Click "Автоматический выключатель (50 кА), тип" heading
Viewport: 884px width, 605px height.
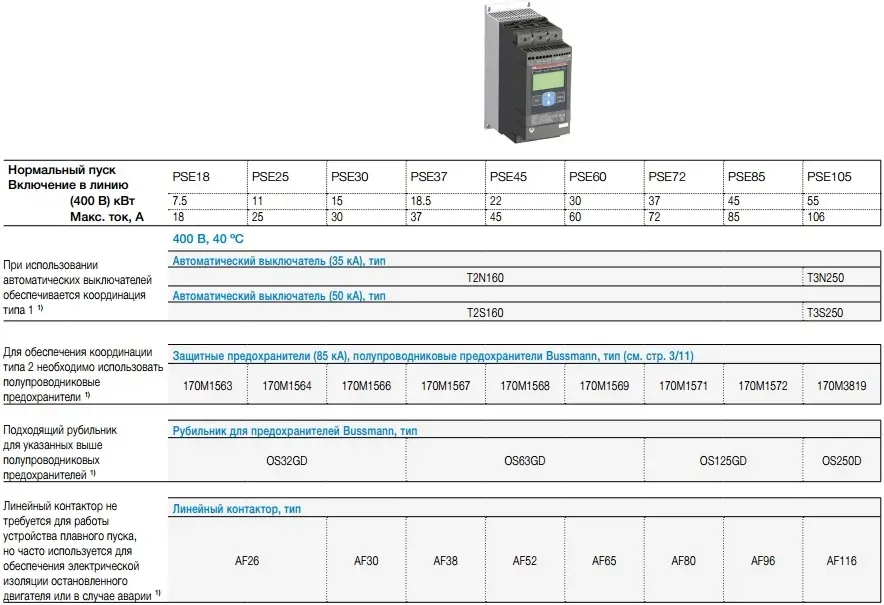(279, 295)
